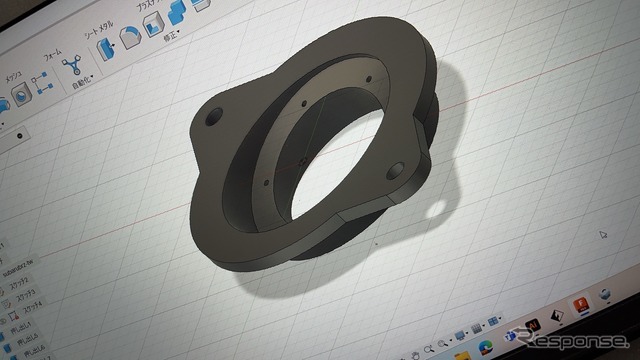Select the Combine tool icon
This screenshot has width=640, height=360.
177,12
